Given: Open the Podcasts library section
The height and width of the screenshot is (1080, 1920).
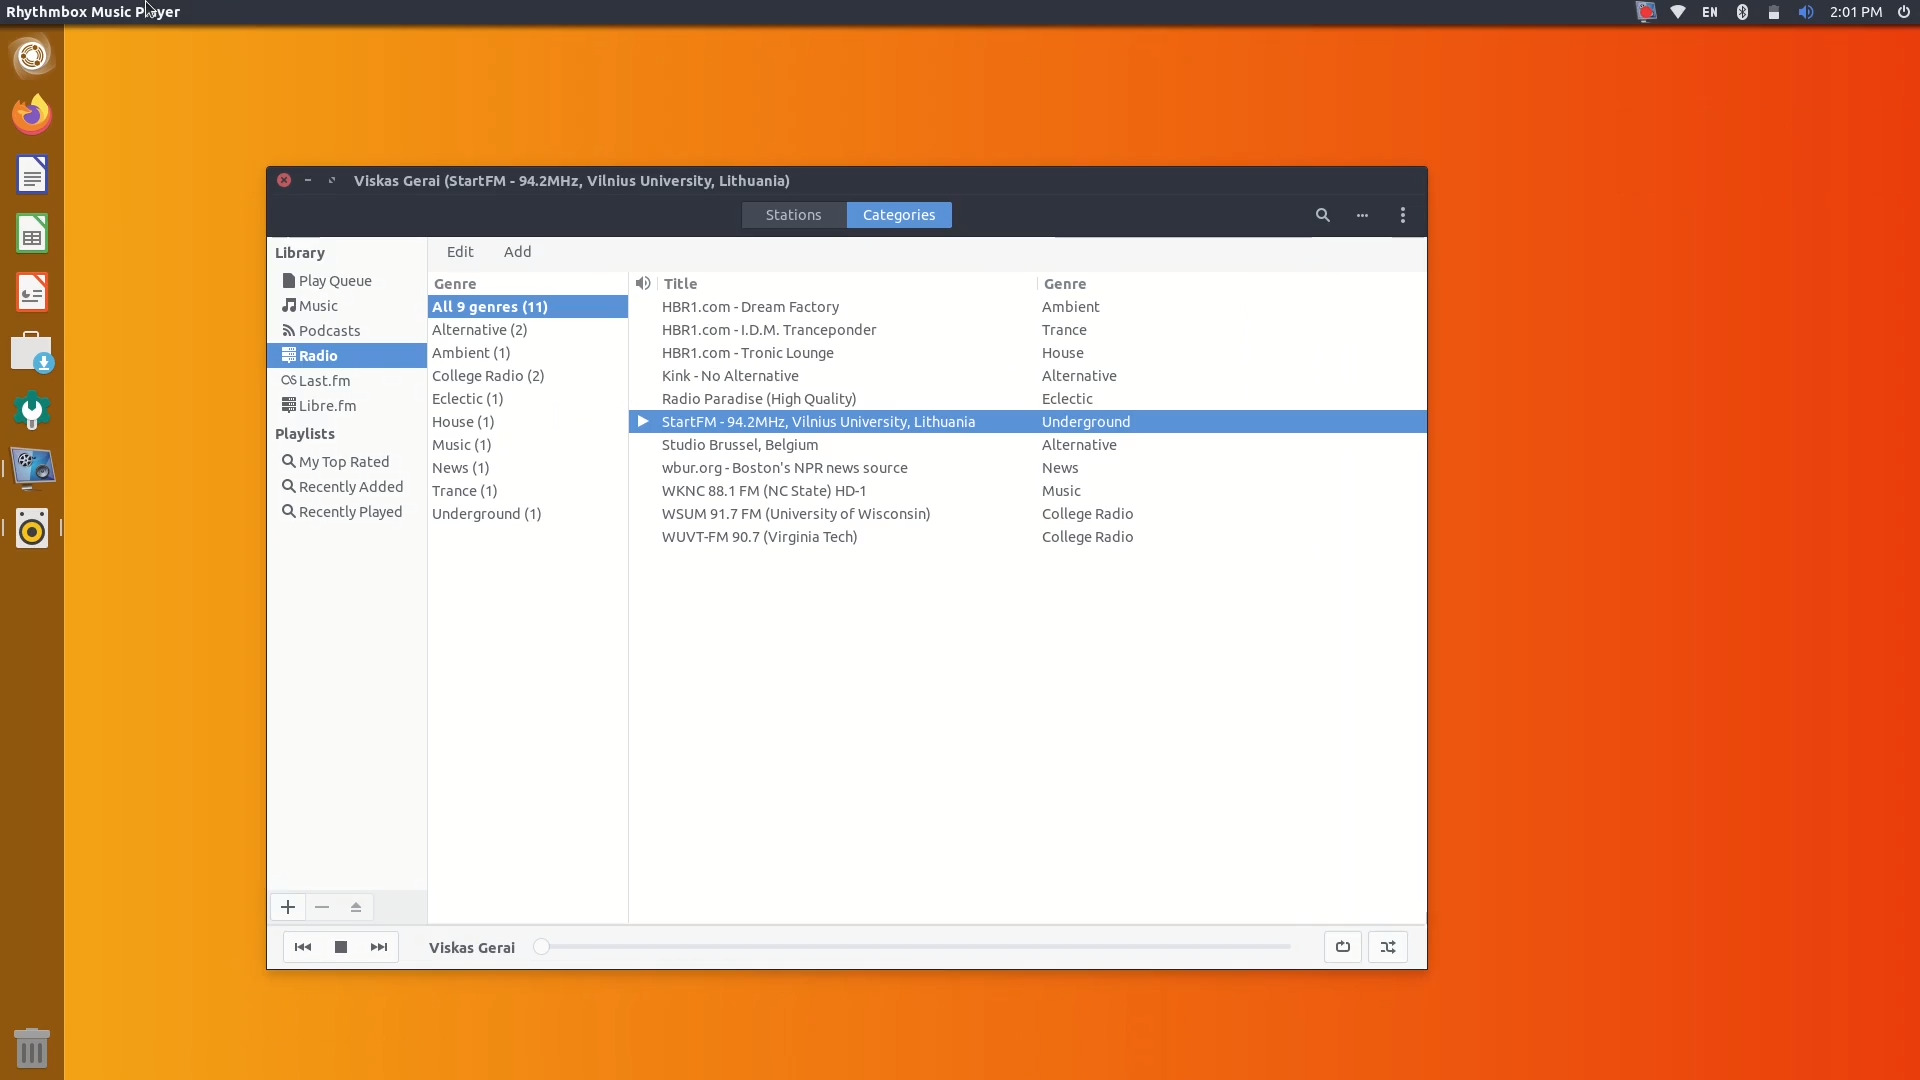Looking at the screenshot, I should click(330, 330).
